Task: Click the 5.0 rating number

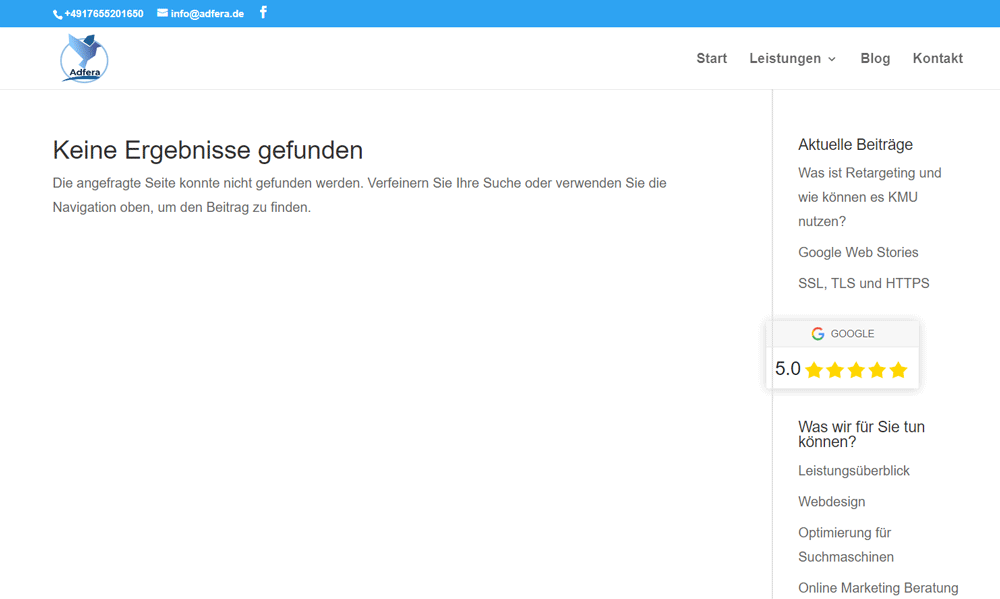Action: (788, 369)
